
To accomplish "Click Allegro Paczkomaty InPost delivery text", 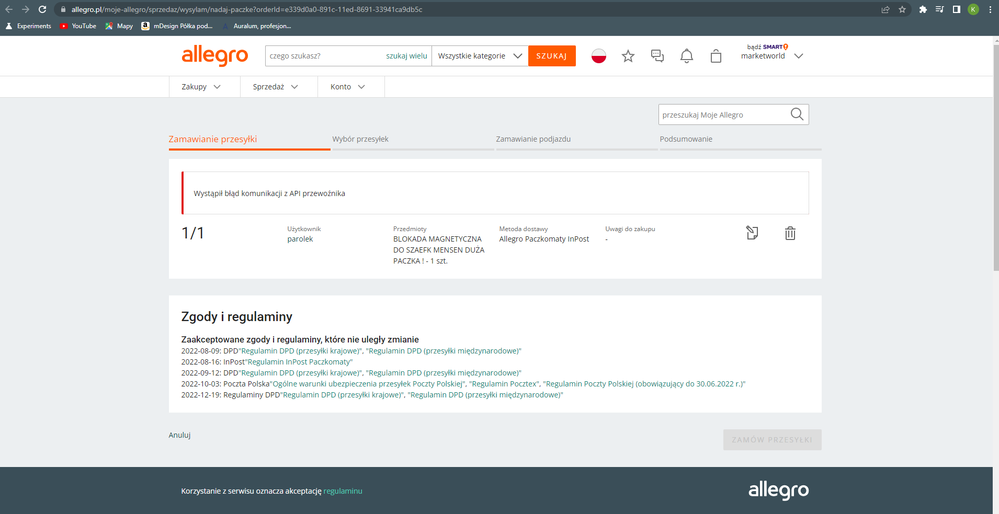I will (544, 239).
